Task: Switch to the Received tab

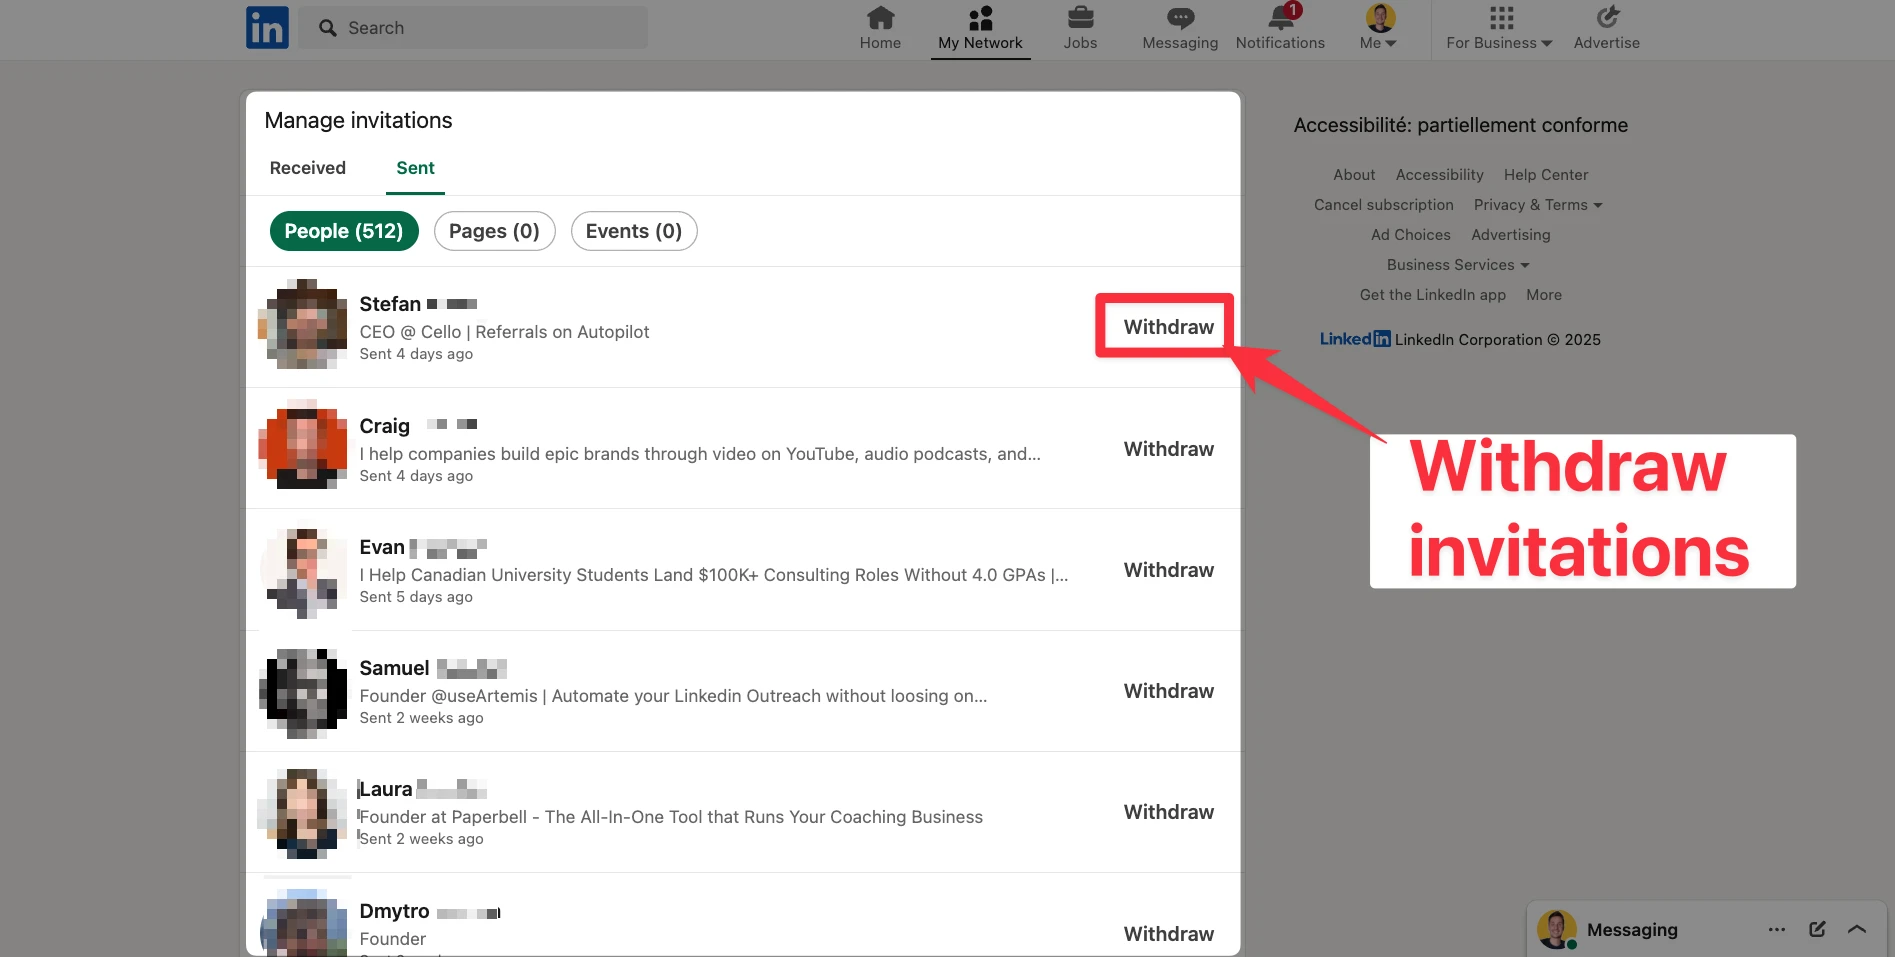Action: tap(308, 168)
